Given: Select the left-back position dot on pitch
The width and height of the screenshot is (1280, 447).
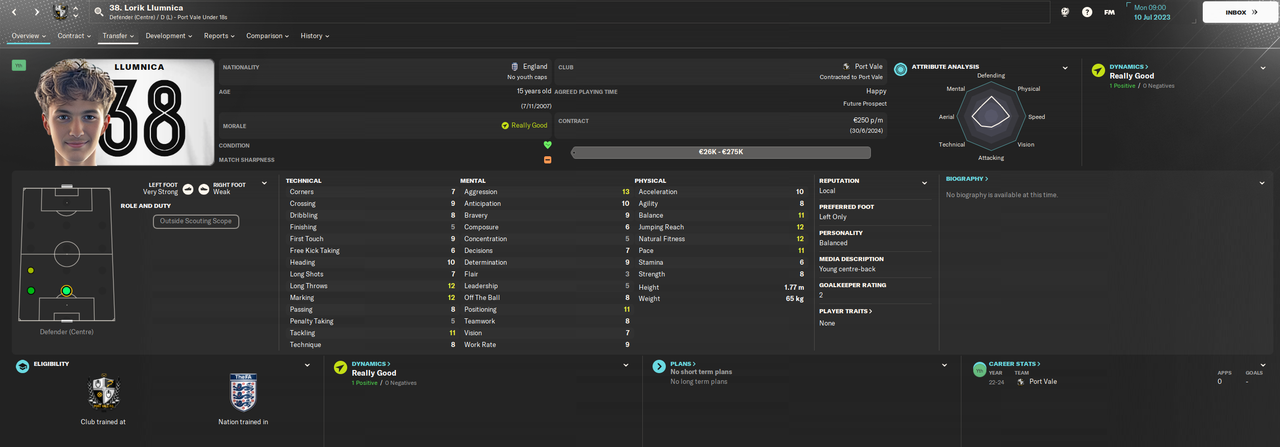Looking at the screenshot, I should (x=31, y=291).
